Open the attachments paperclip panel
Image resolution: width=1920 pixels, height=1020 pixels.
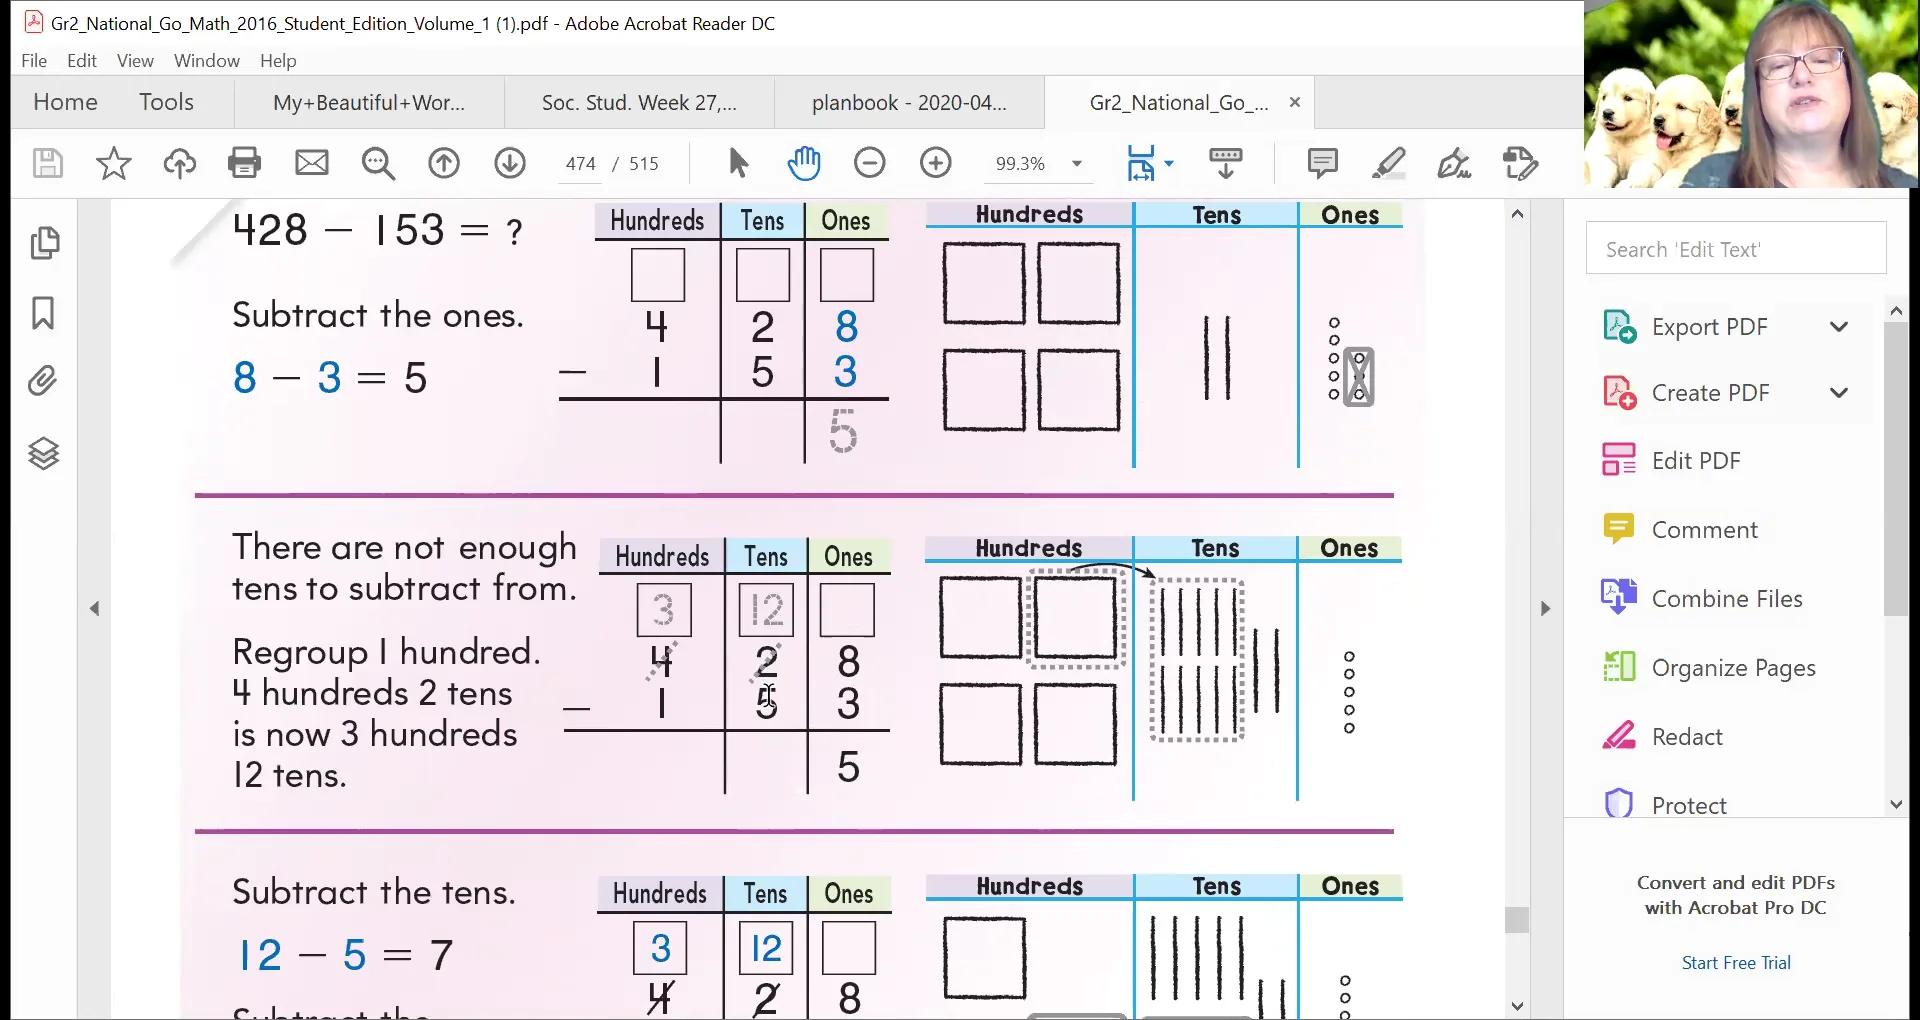point(43,381)
